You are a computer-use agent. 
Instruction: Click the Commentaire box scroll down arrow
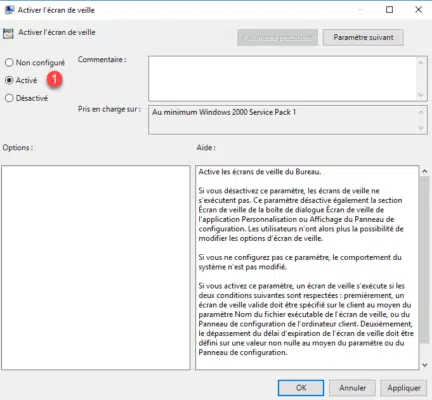click(x=421, y=95)
